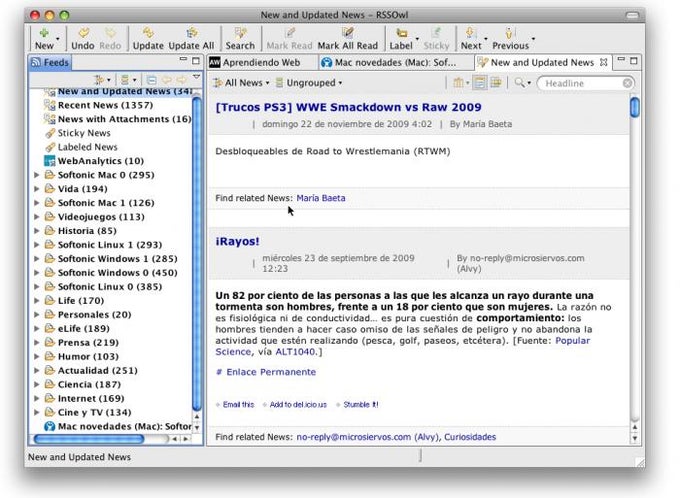Click the ALT1040 link
Image resolution: width=680 pixels, height=498 pixels.
(x=295, y=351)
